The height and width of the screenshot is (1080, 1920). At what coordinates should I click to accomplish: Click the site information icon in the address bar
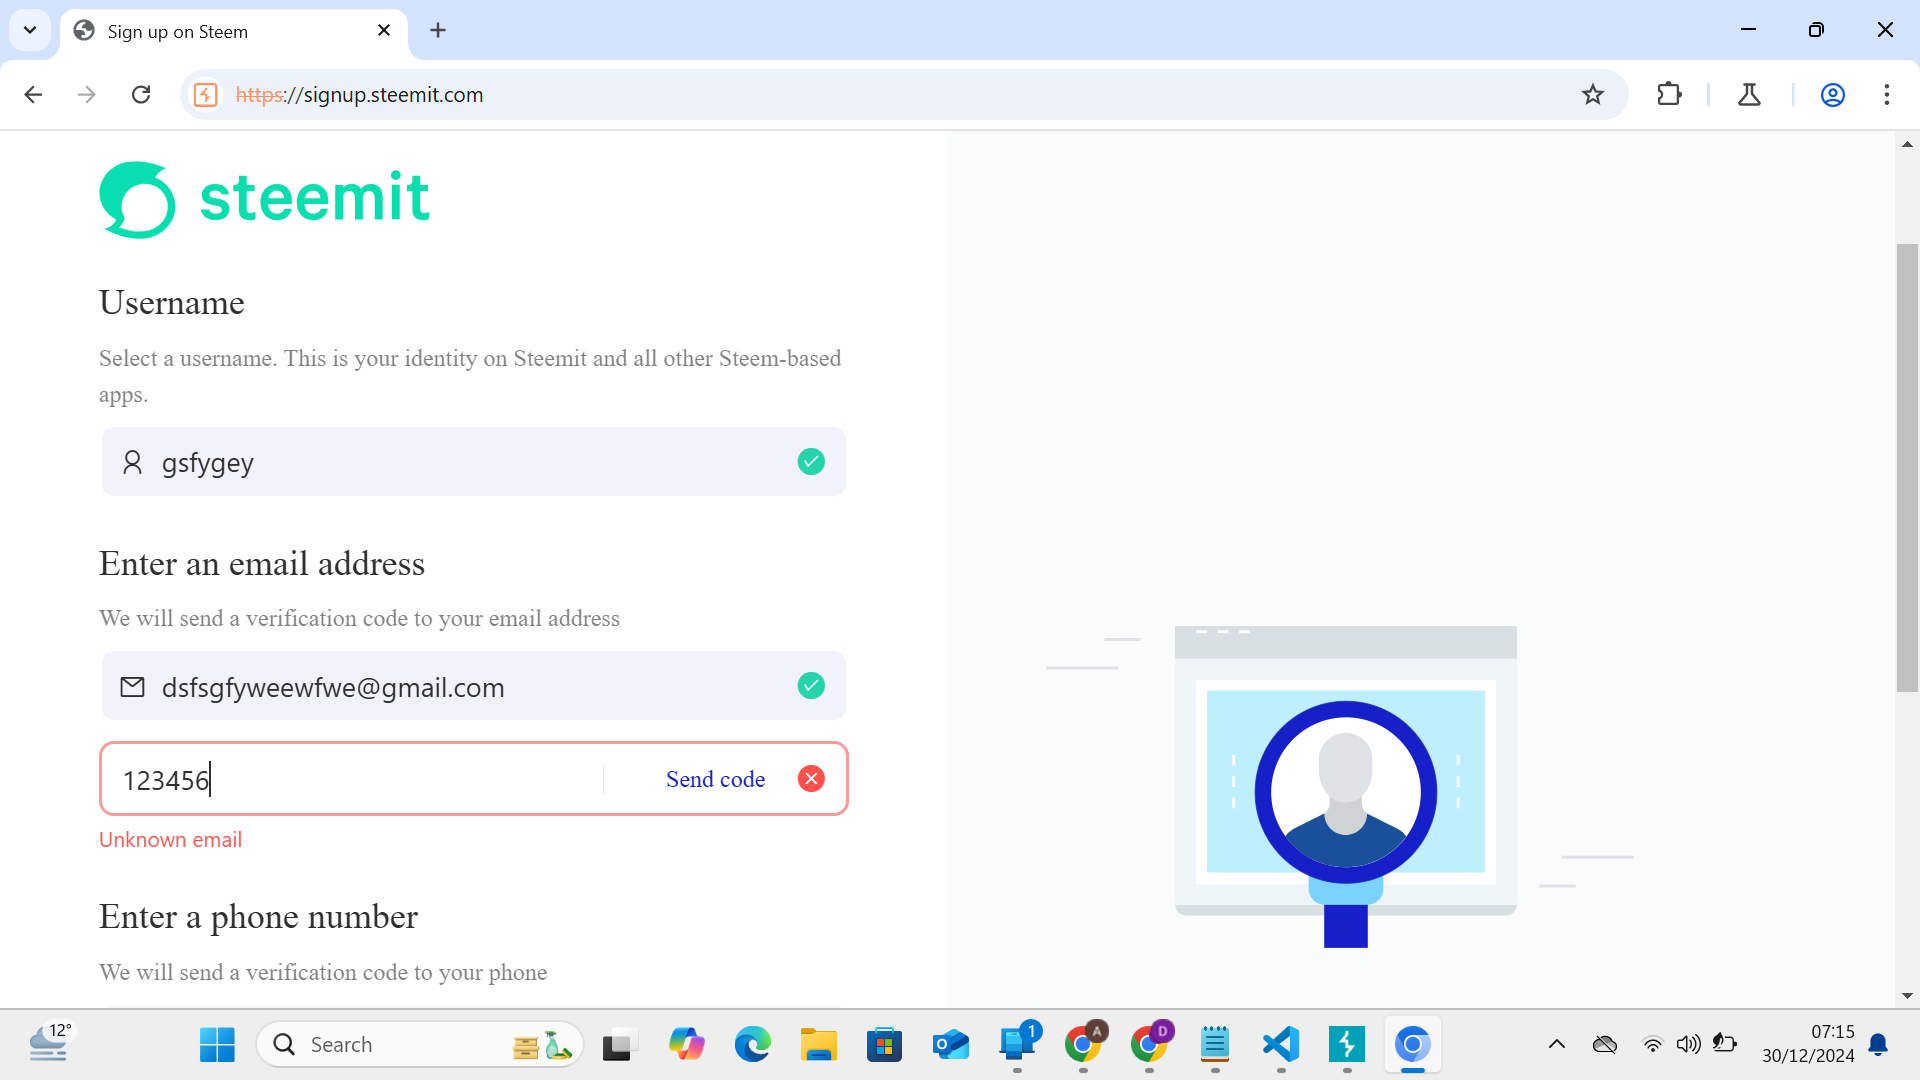coord(205,94)
